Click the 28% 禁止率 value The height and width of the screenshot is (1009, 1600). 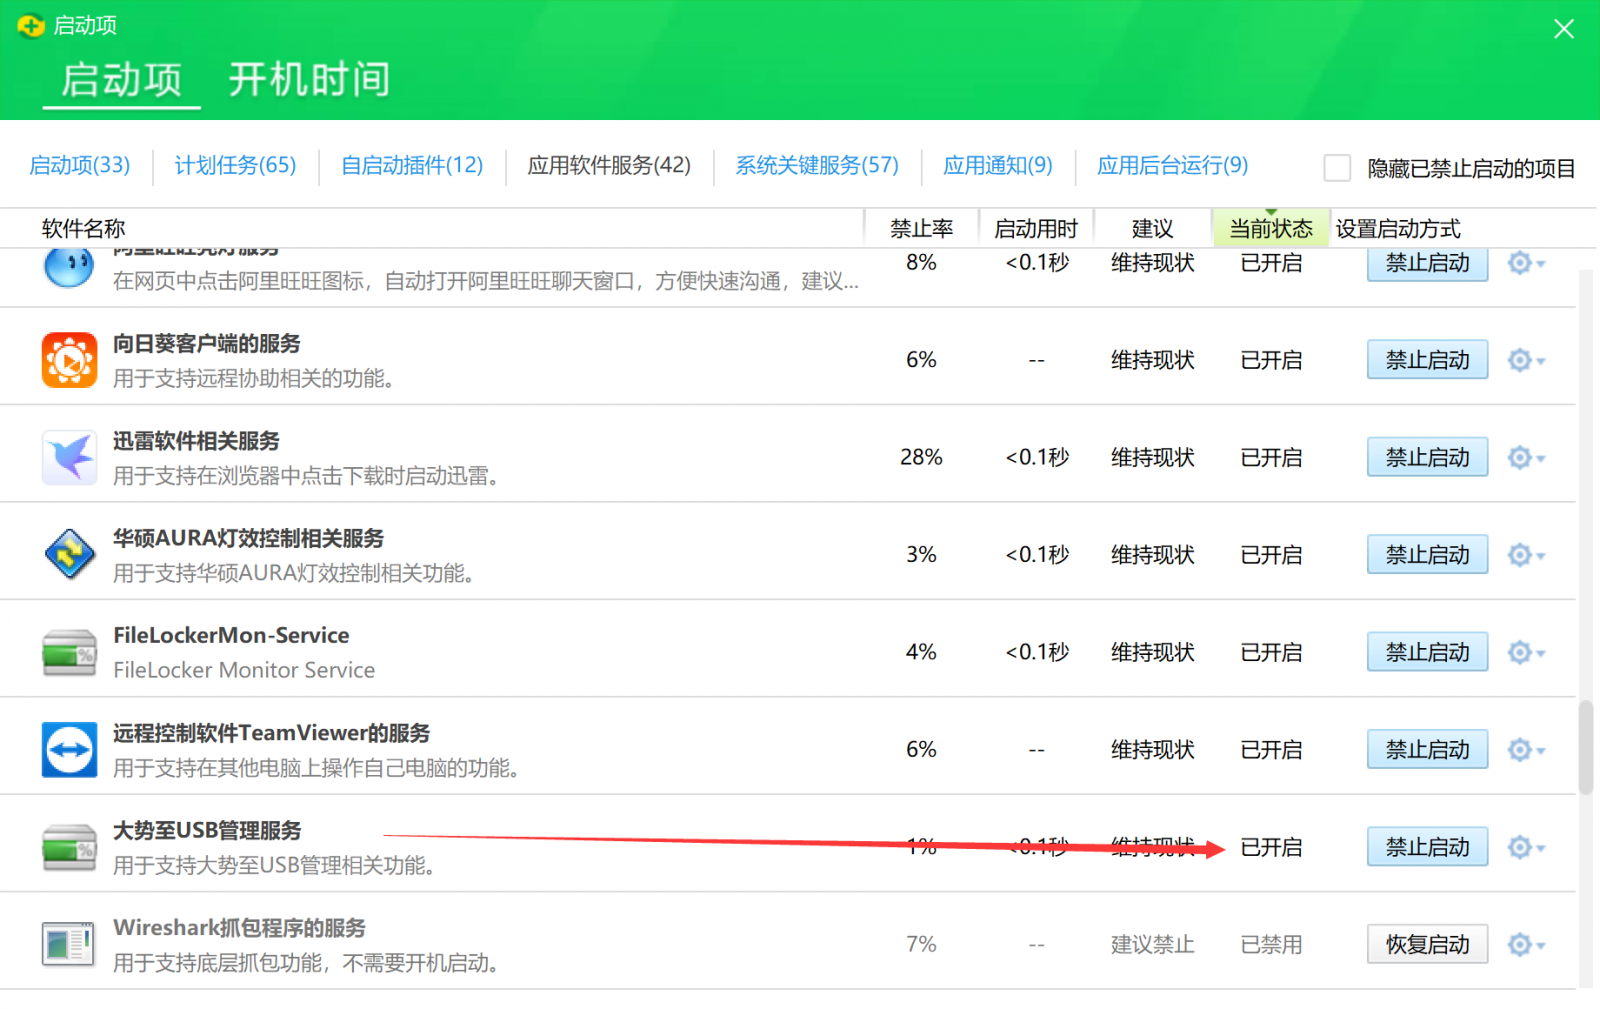point(921,457)
